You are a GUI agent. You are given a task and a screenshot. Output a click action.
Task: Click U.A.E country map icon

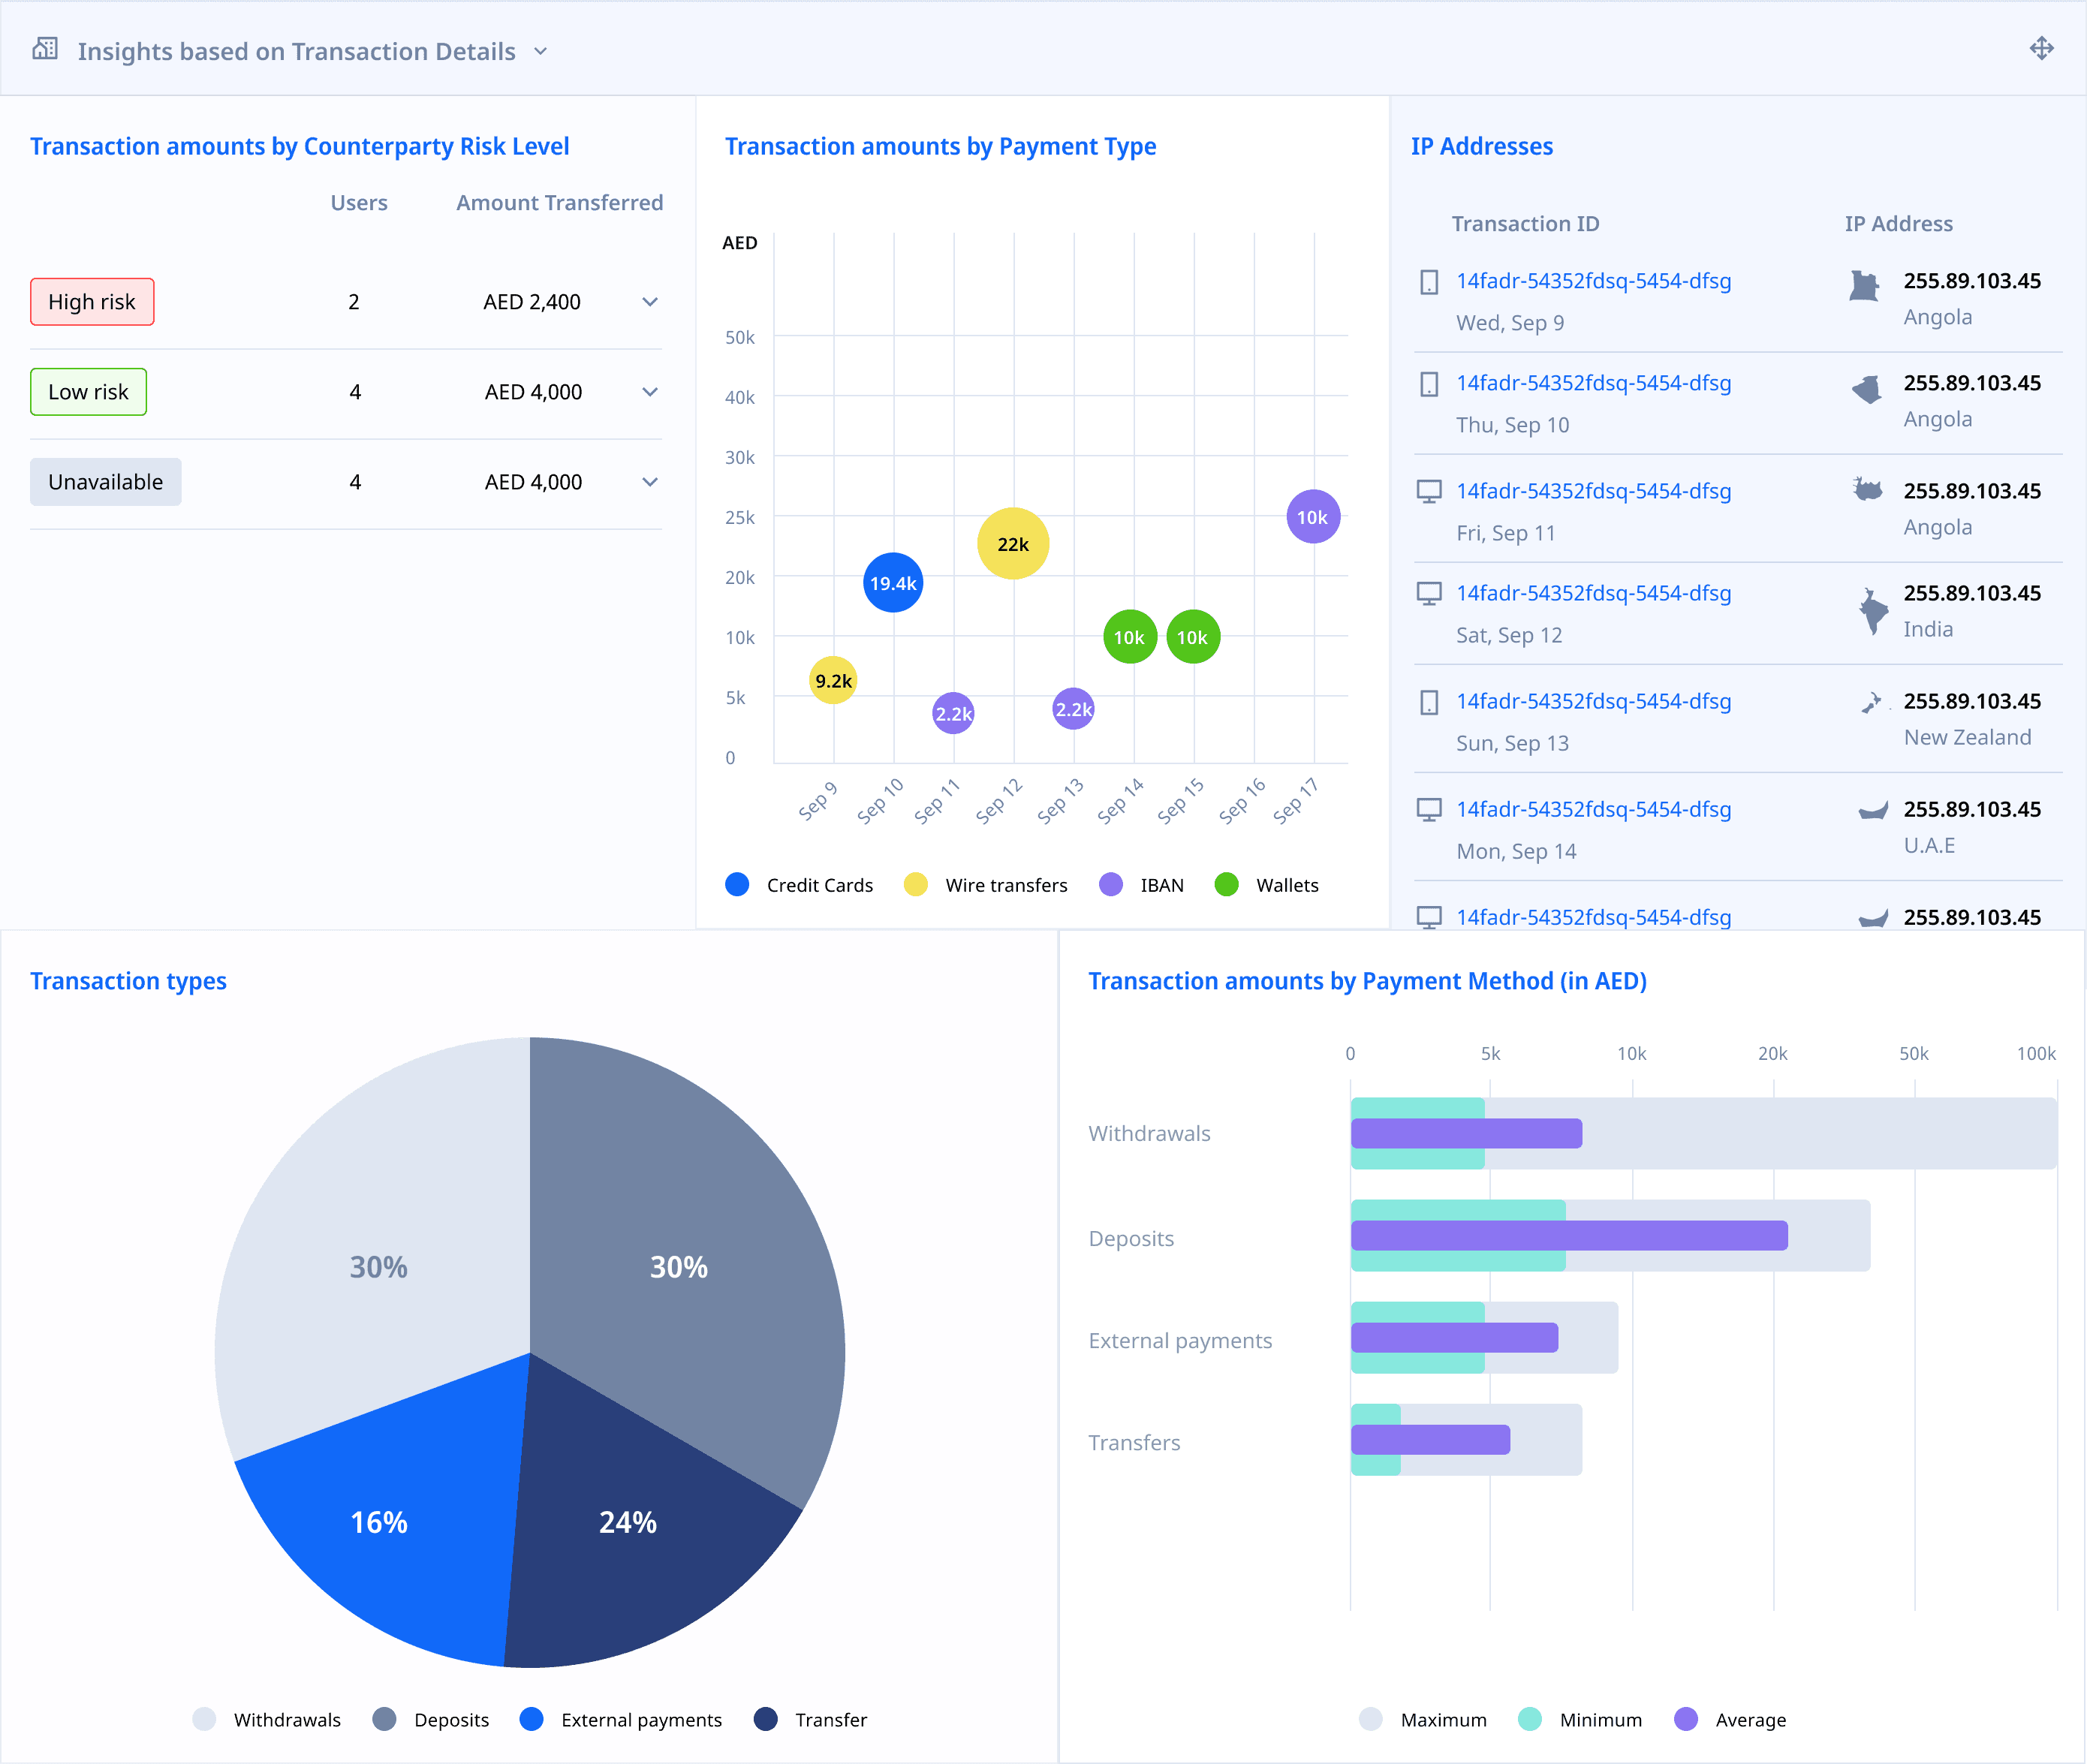(x=1872, y=810)
